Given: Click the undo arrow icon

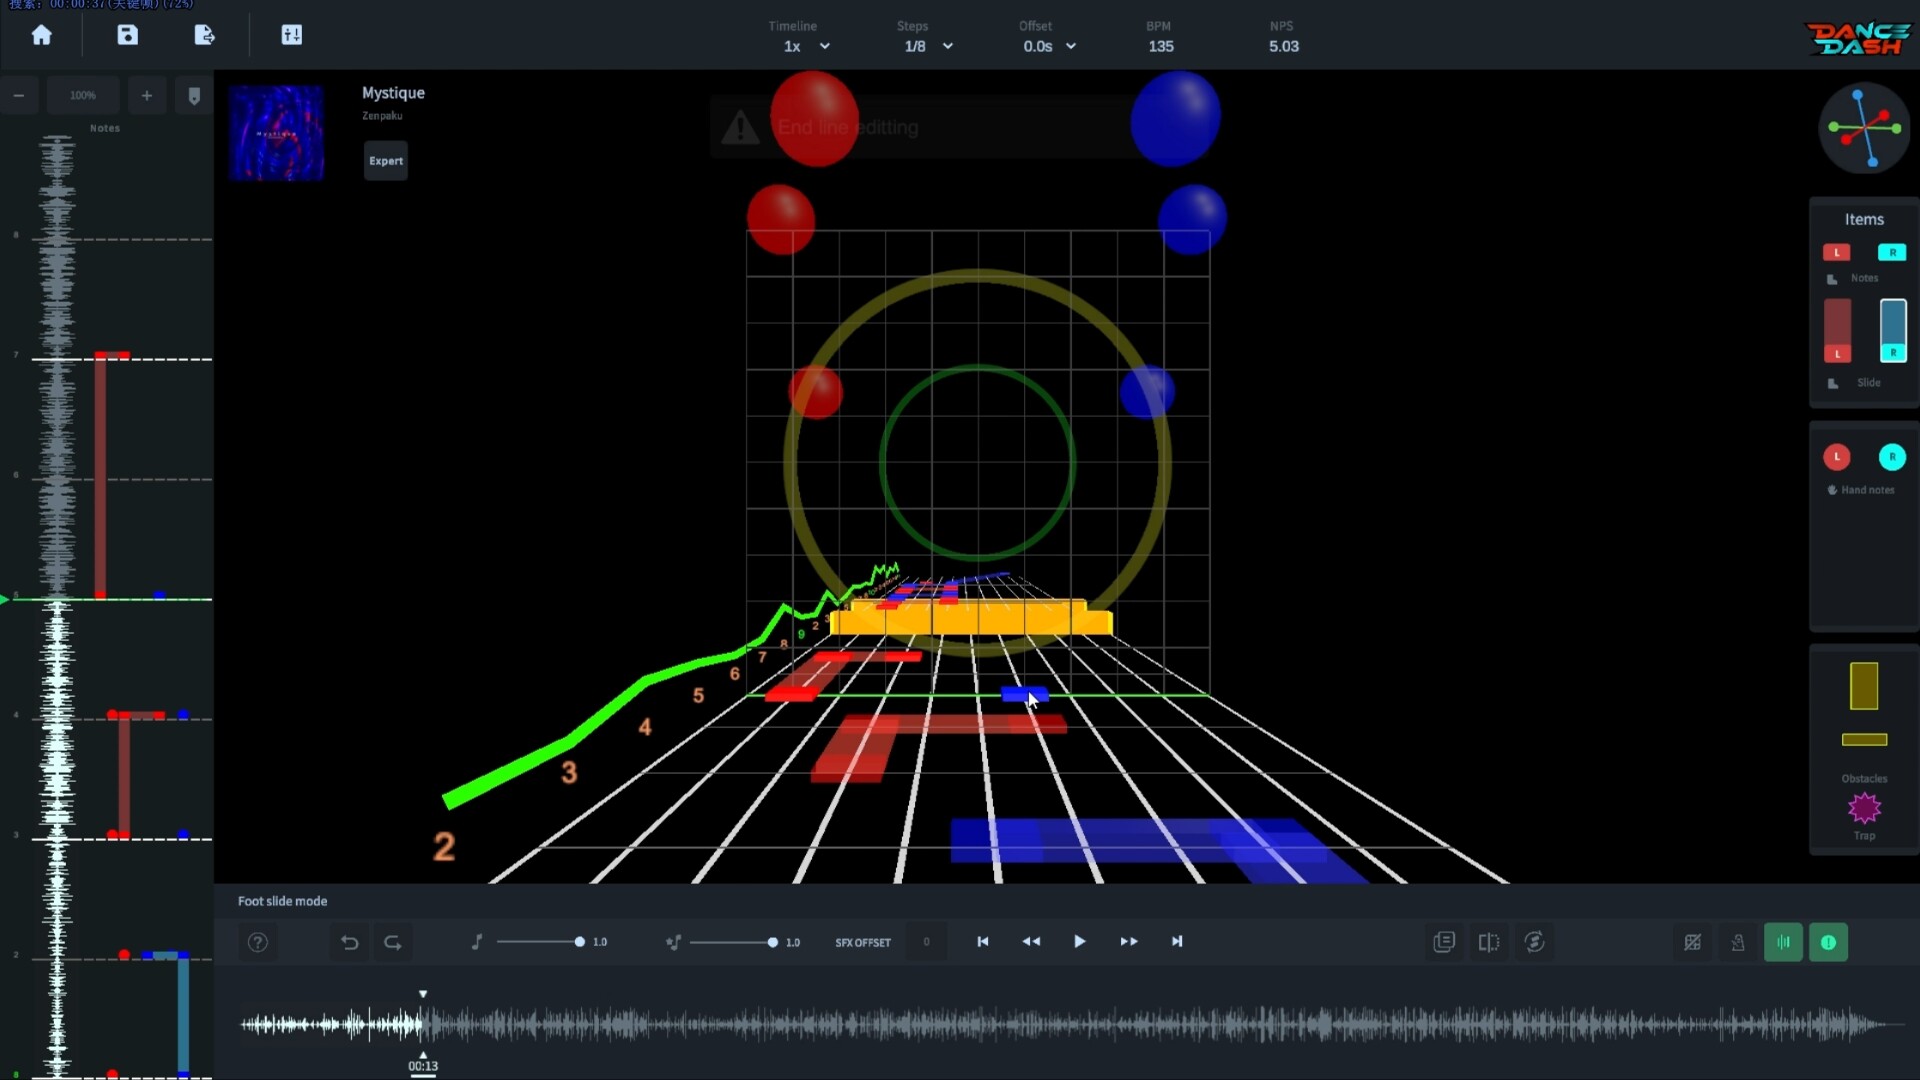Looking at the screenshot, I should (349, 941).
